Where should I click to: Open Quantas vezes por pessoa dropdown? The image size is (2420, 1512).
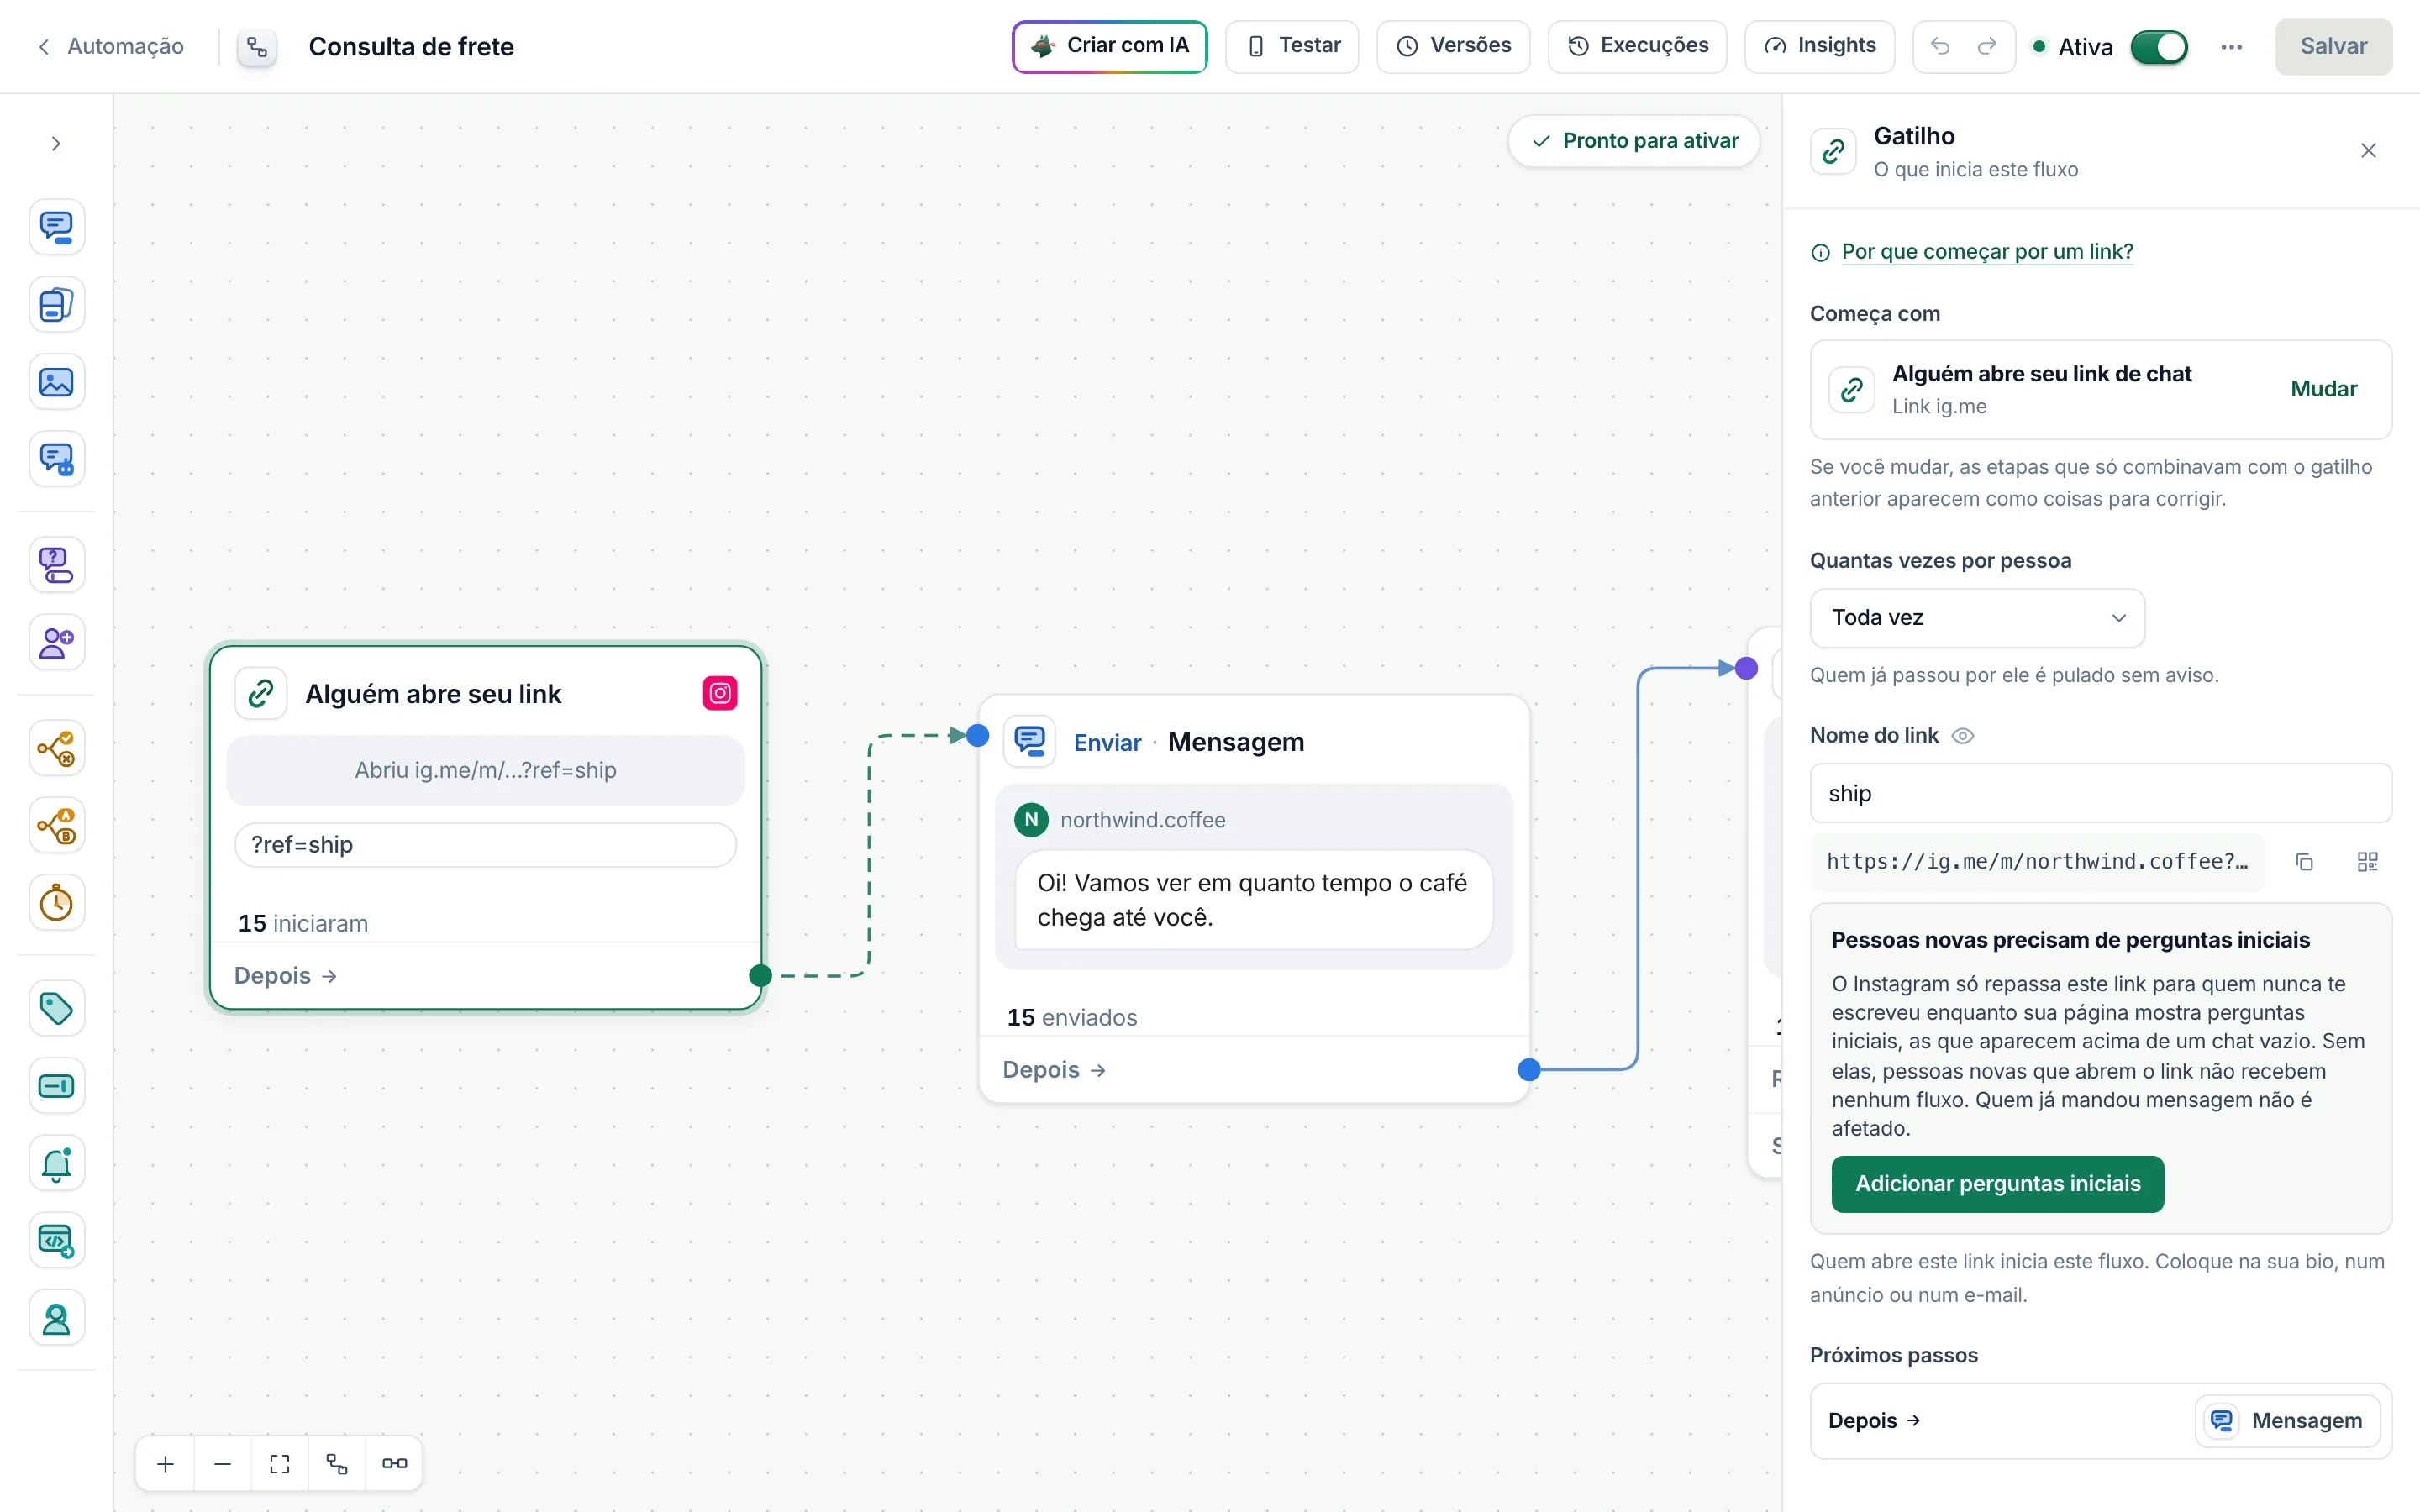pyautogui.click(x=1977, y=618)
